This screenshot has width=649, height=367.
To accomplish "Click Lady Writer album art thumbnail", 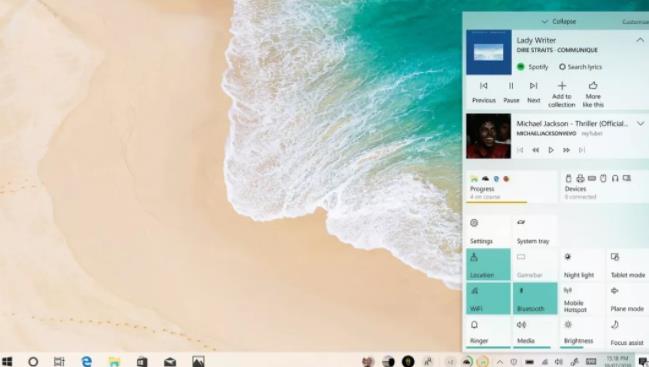I will coord(489,52).
